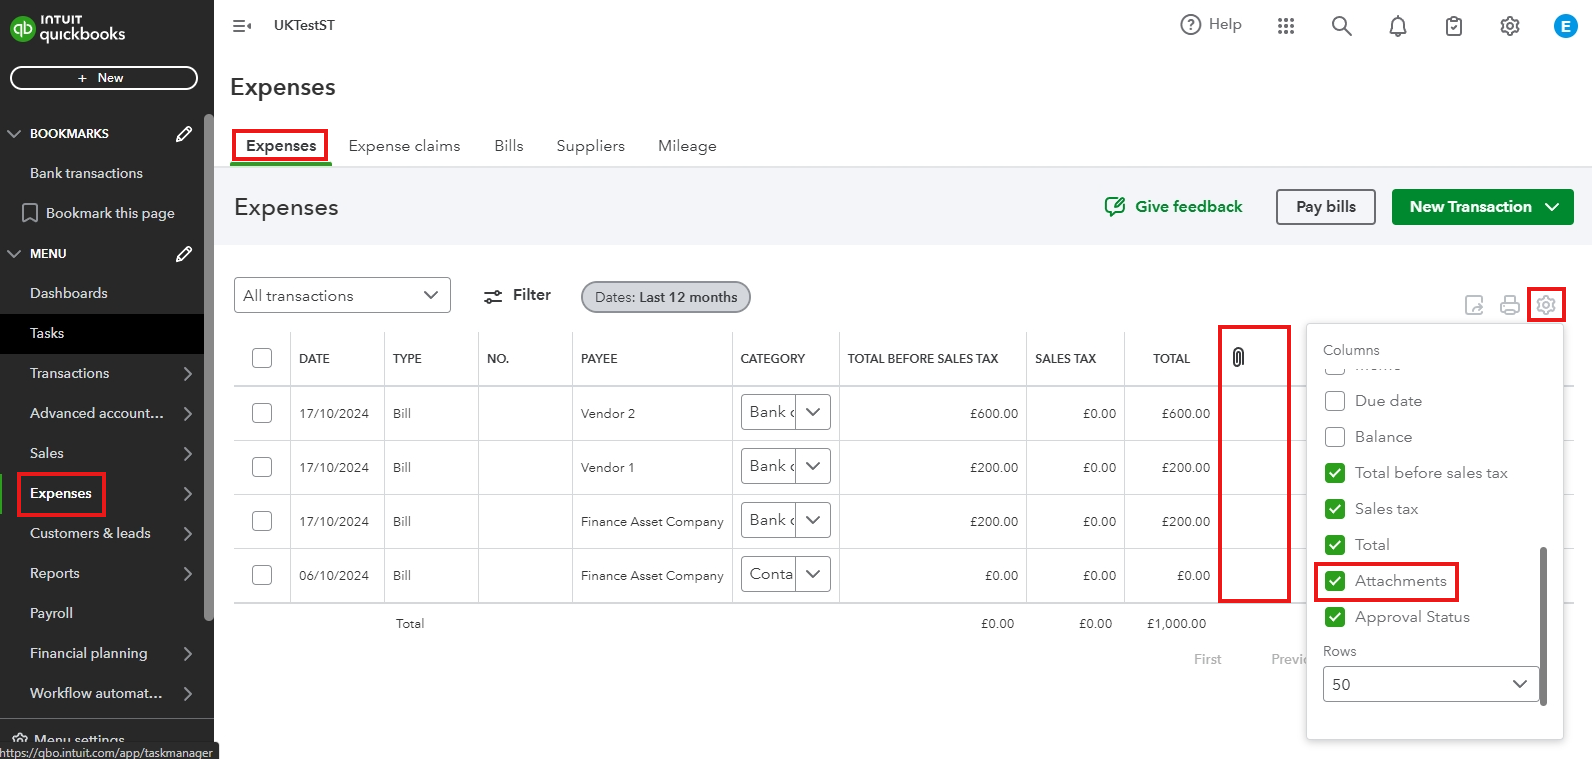
Task: Open category dropdown for Vendor 2 row
Action: [813, 412]
